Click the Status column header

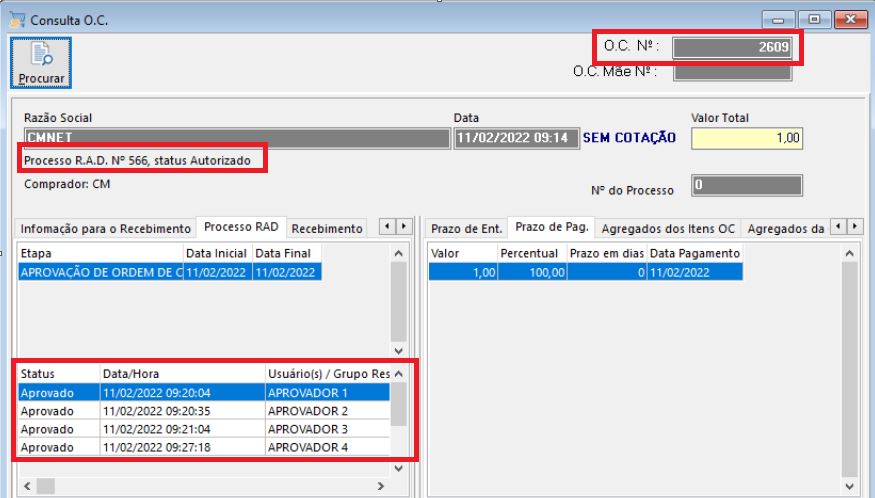pyautogui.click(x=59, y=374)
